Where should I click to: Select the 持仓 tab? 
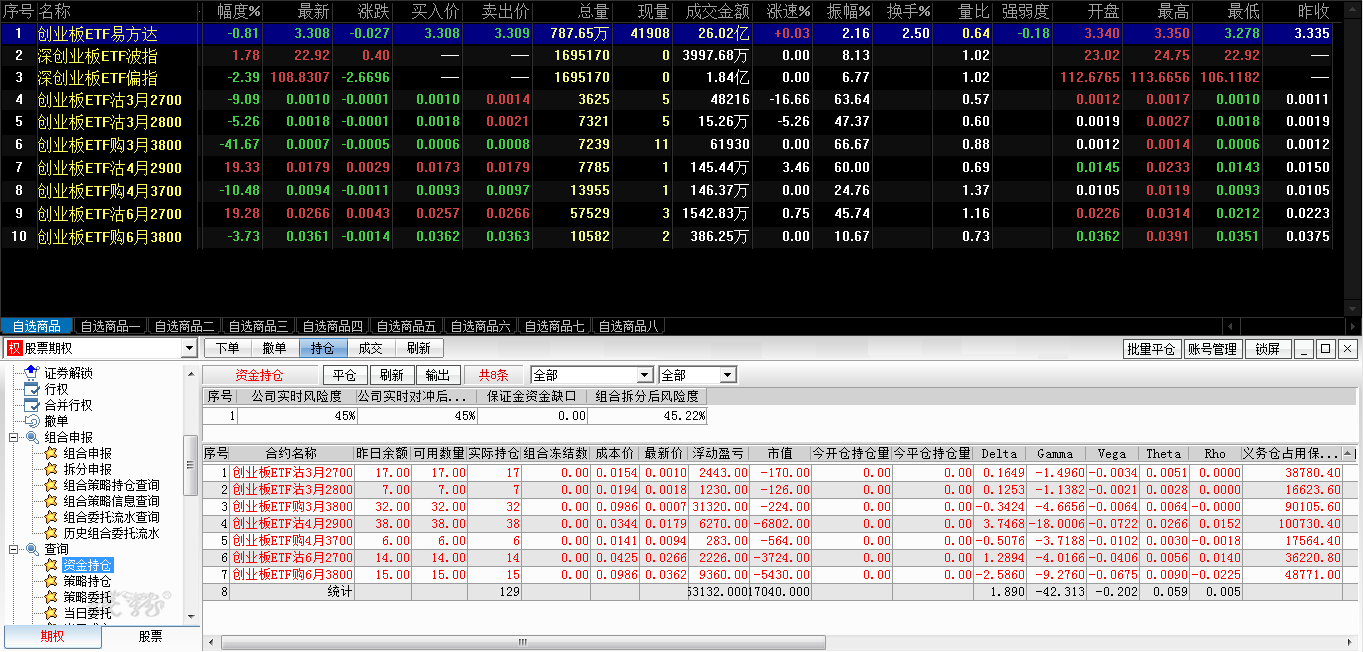322,348
